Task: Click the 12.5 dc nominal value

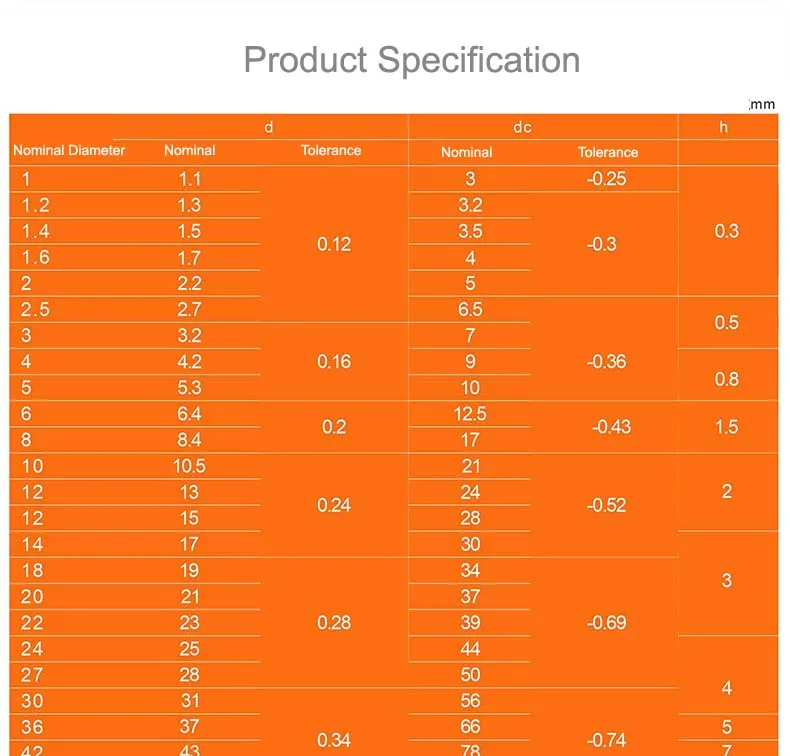Action: (x=470, y=413)
